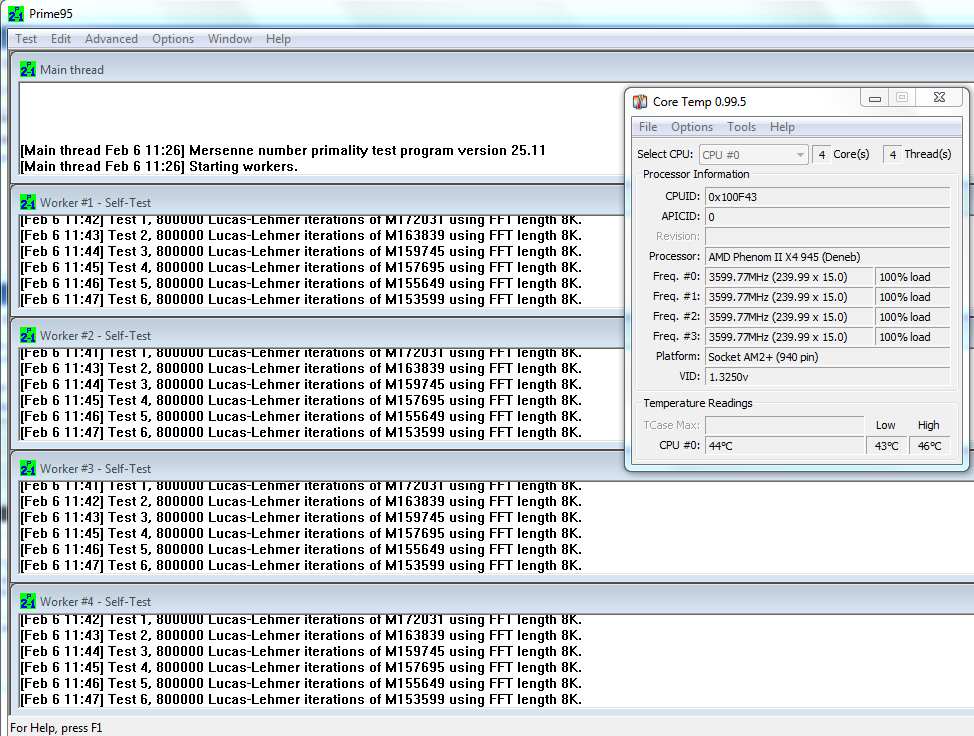This screenshot has width=974, height=736.
Task: Click the APICID field value
Action: (x=827, y=217)
